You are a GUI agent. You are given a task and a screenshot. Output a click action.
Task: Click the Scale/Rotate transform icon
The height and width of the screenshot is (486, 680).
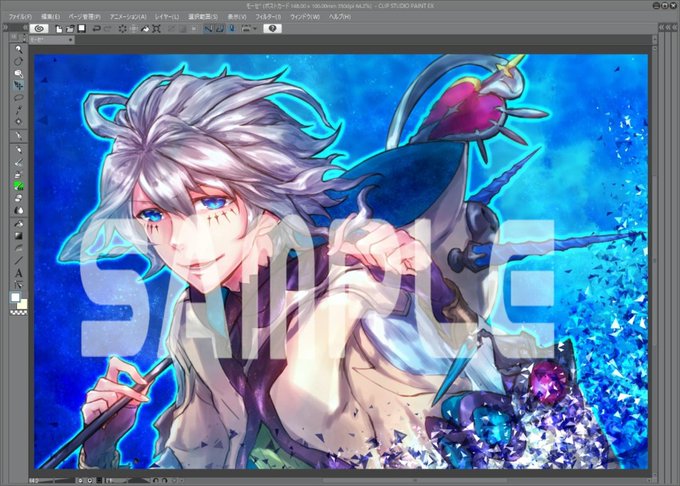click(156, 29)
